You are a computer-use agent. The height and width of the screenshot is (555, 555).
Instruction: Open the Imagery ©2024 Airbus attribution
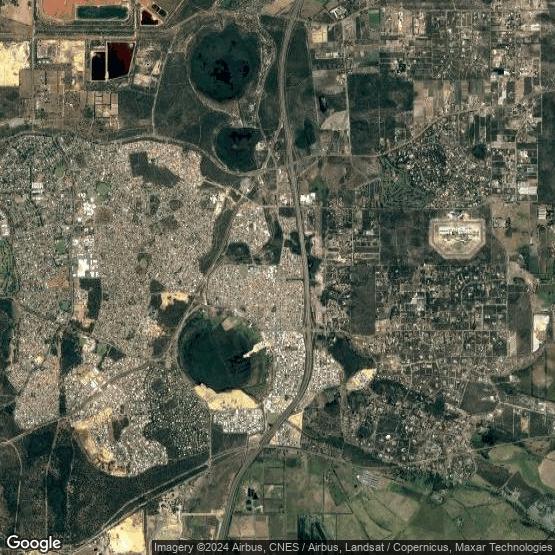point(207,547)
